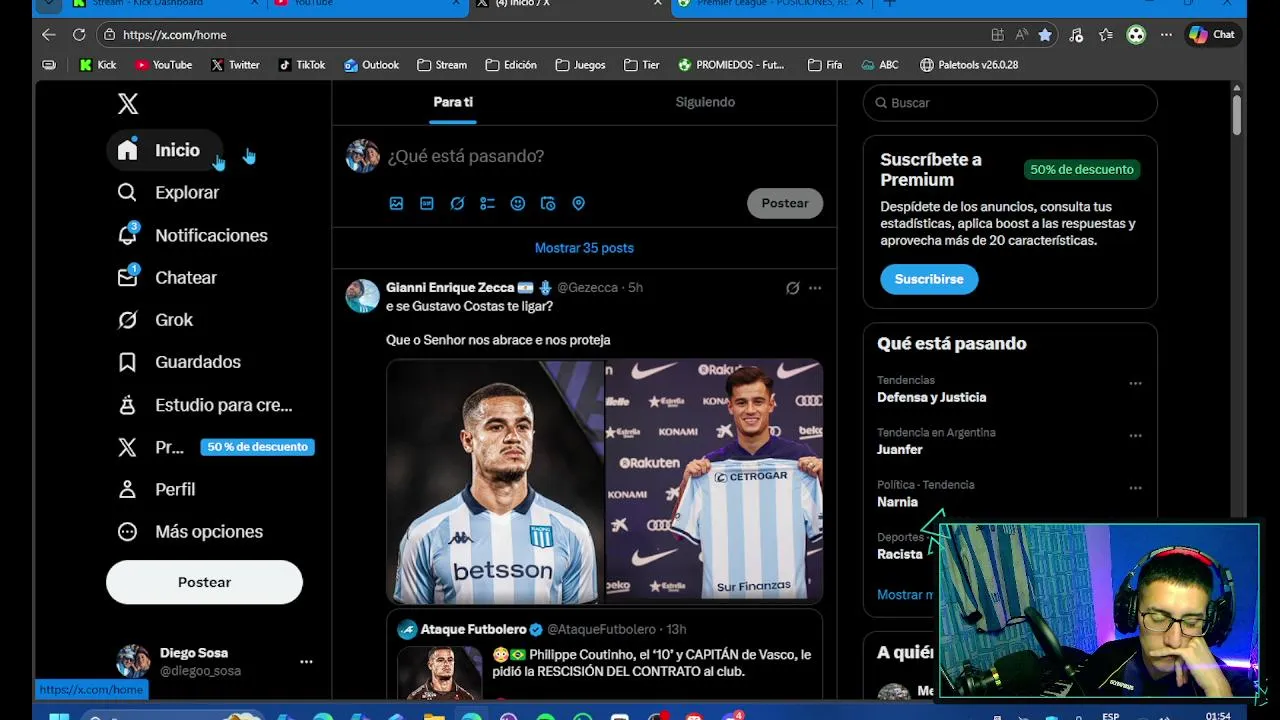Tag a location in the composer
The width and height of the screenshot is (1280, 720).
578,203
